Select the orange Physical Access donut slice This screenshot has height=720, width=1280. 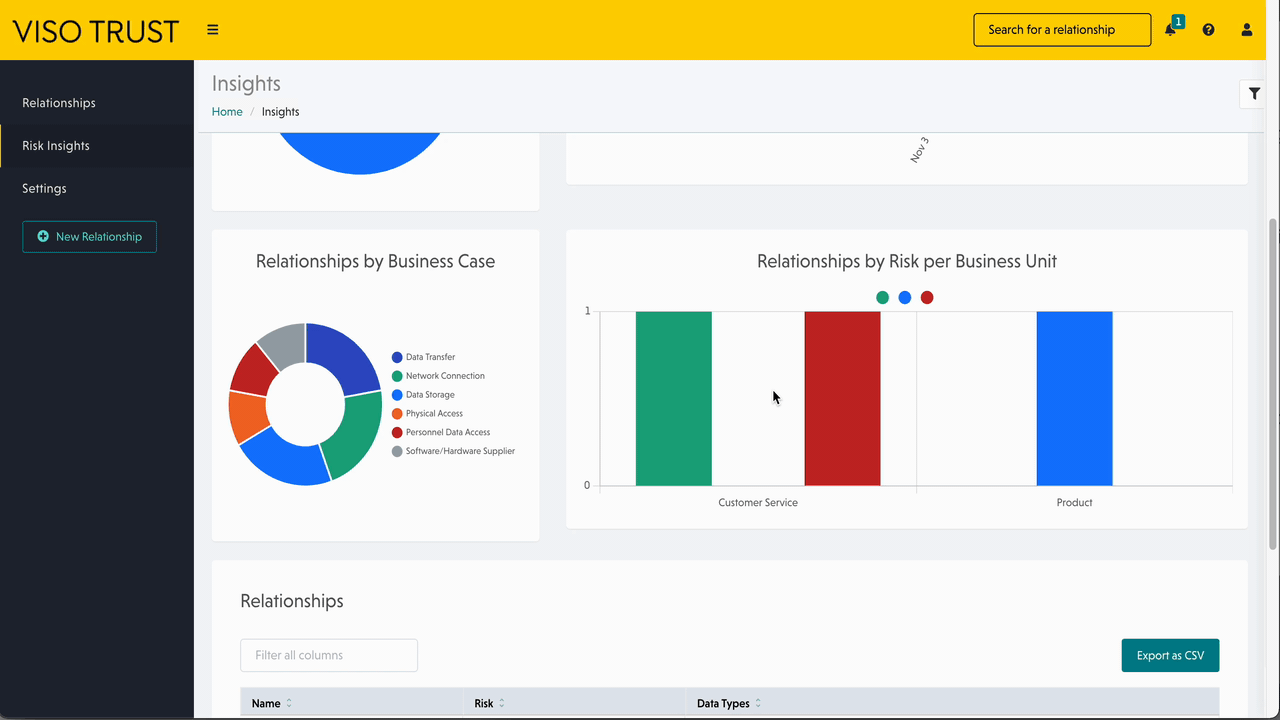pyautogui.click(x=246, y=415)
